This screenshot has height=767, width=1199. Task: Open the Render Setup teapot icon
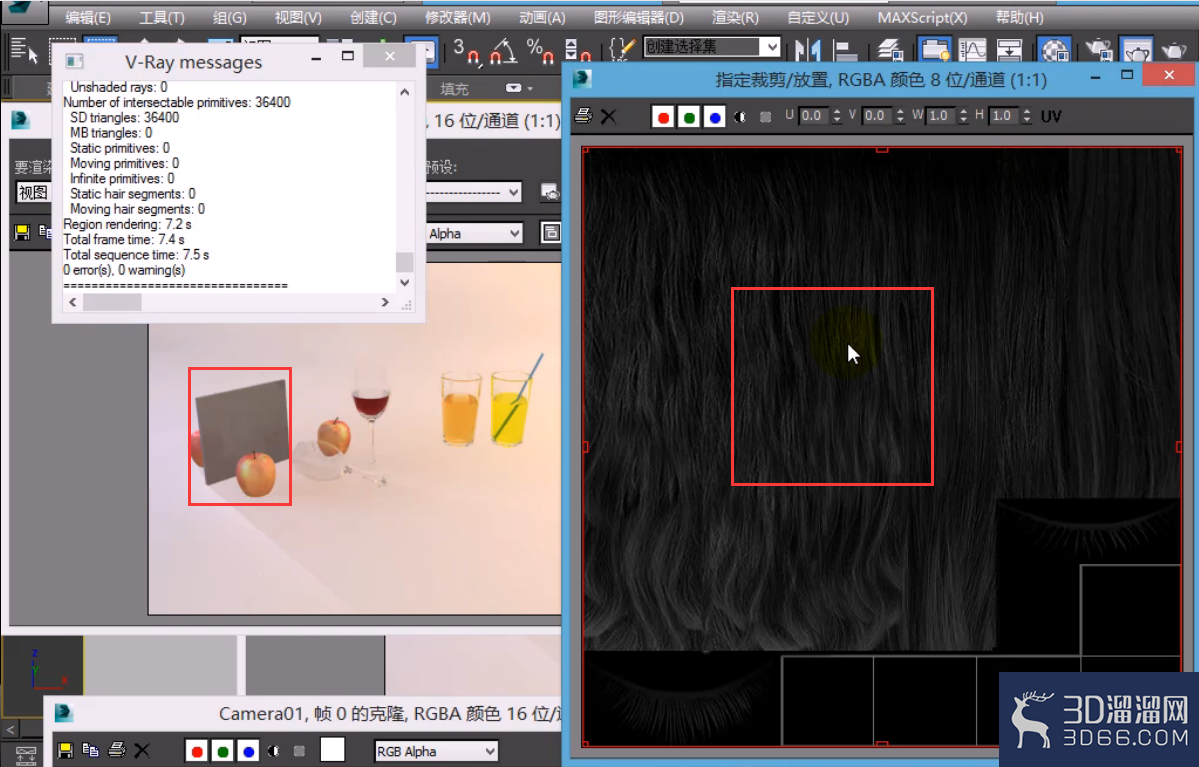tap(1098, 50)
